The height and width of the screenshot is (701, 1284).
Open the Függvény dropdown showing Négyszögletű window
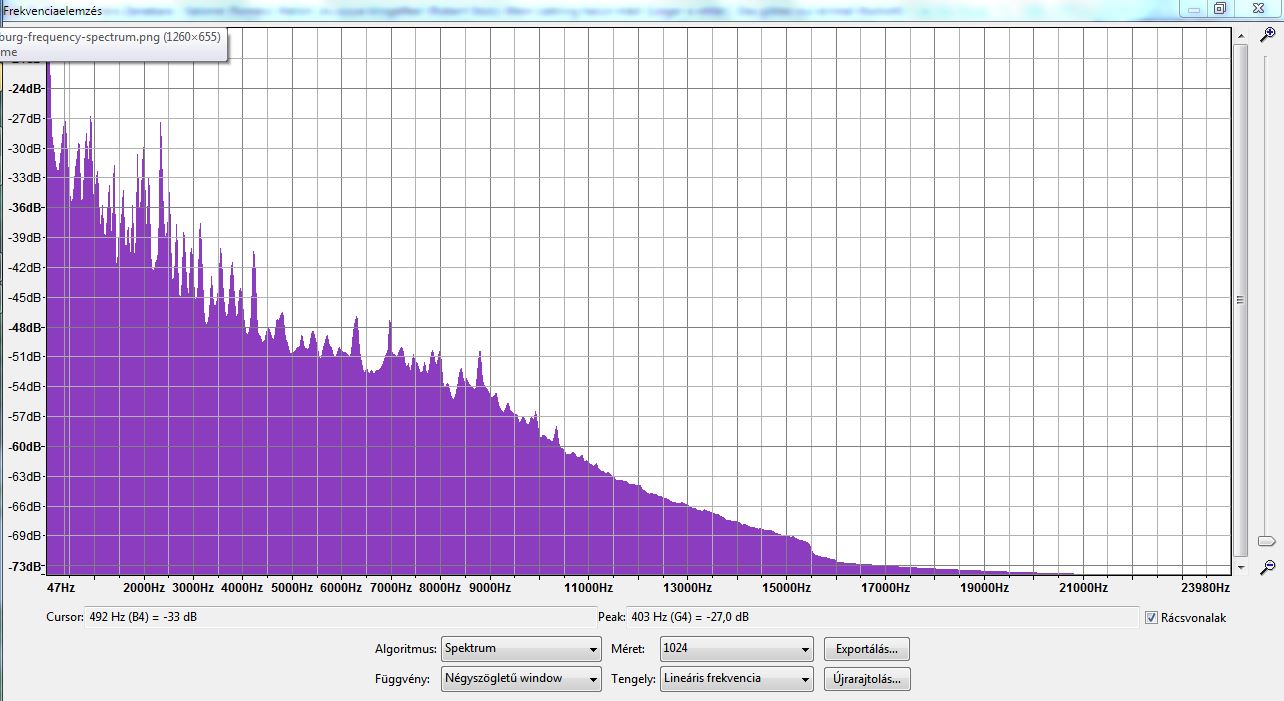(x=521, y=678)
